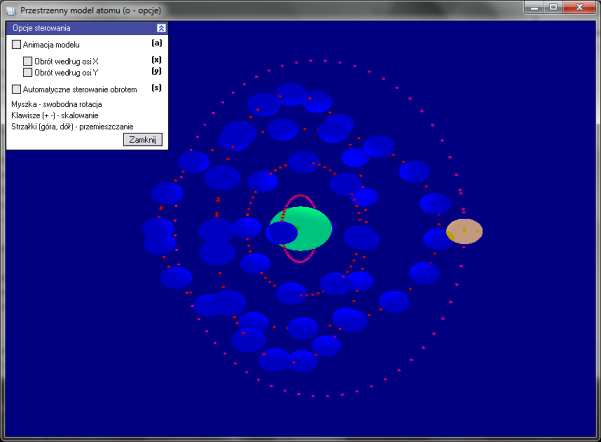Click the orange-tan electron sphere on the outer orbit
Viewport: 601px width, 442px height.
point(464,231)
